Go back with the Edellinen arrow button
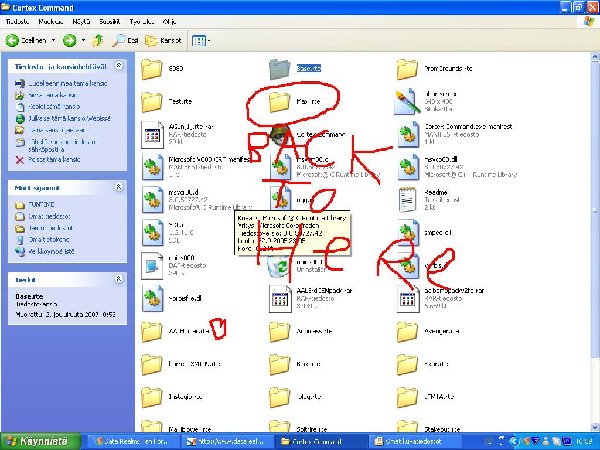 pyautogui.click(x=26, y=40)
